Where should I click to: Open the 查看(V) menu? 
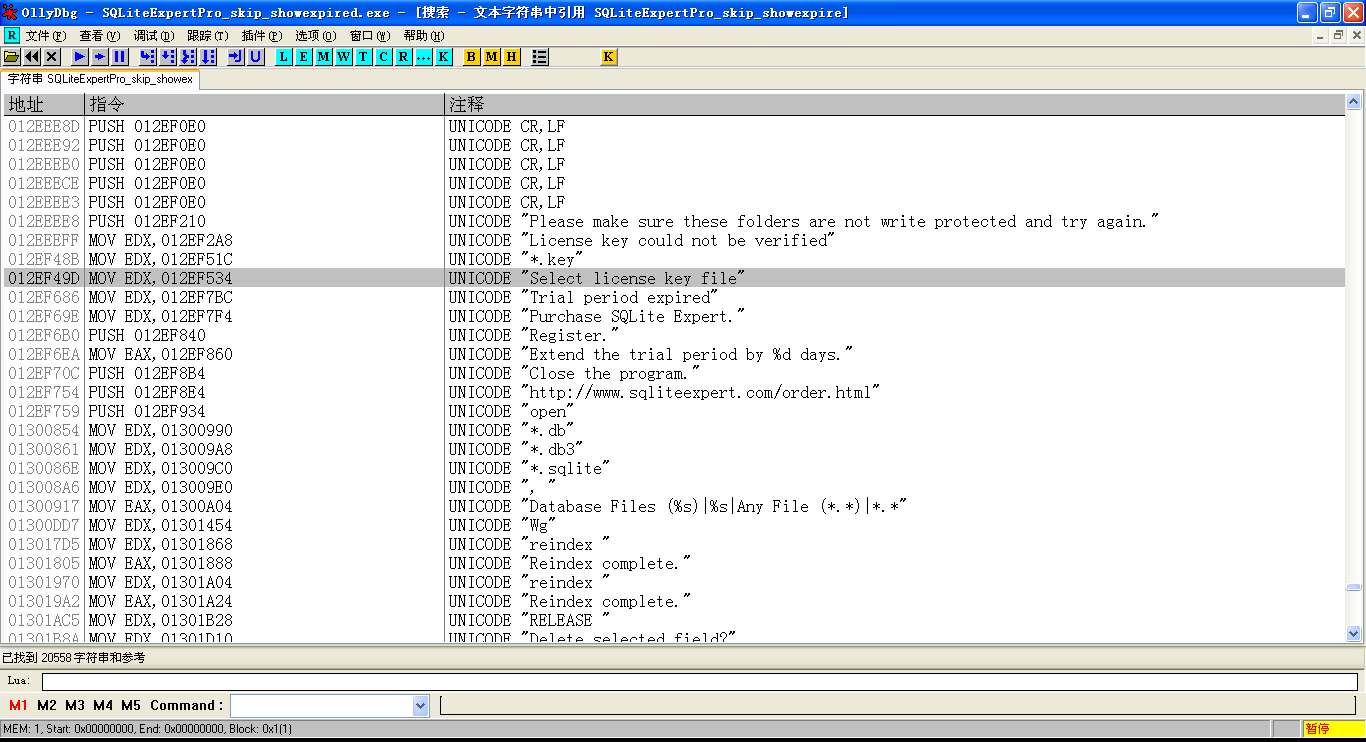[100, 36]
